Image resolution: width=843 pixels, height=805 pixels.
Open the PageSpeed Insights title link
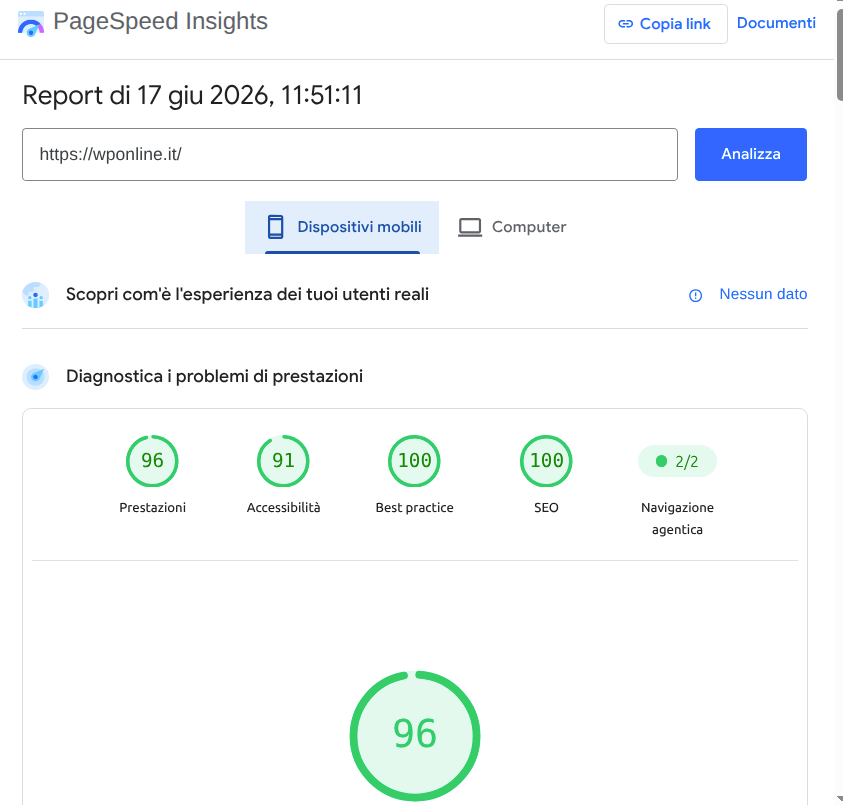tap(160, 22)
